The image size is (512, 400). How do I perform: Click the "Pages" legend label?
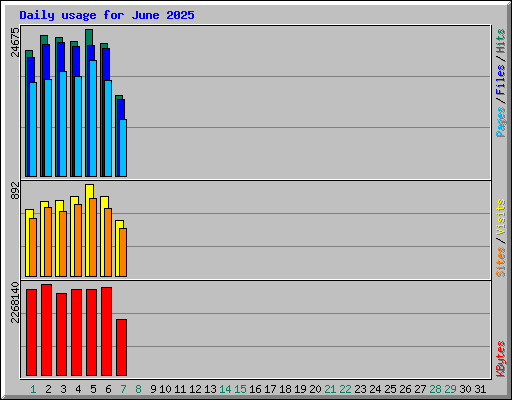(x=501, y=122)
